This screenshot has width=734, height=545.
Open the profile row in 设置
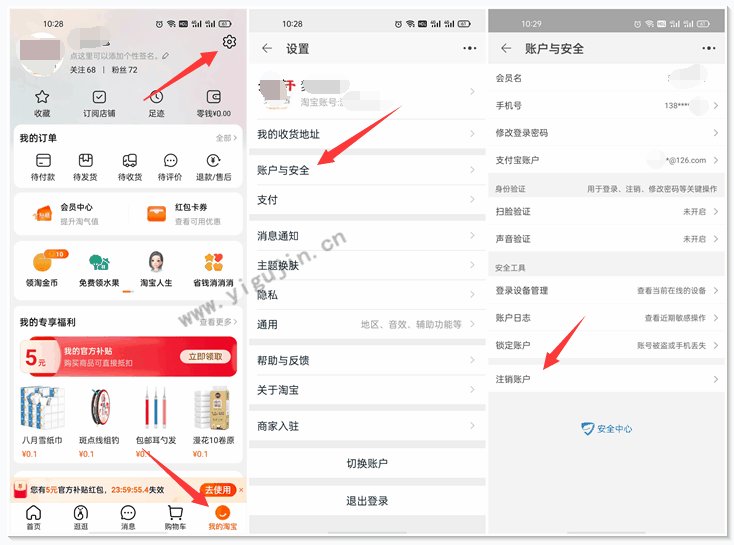367,91
